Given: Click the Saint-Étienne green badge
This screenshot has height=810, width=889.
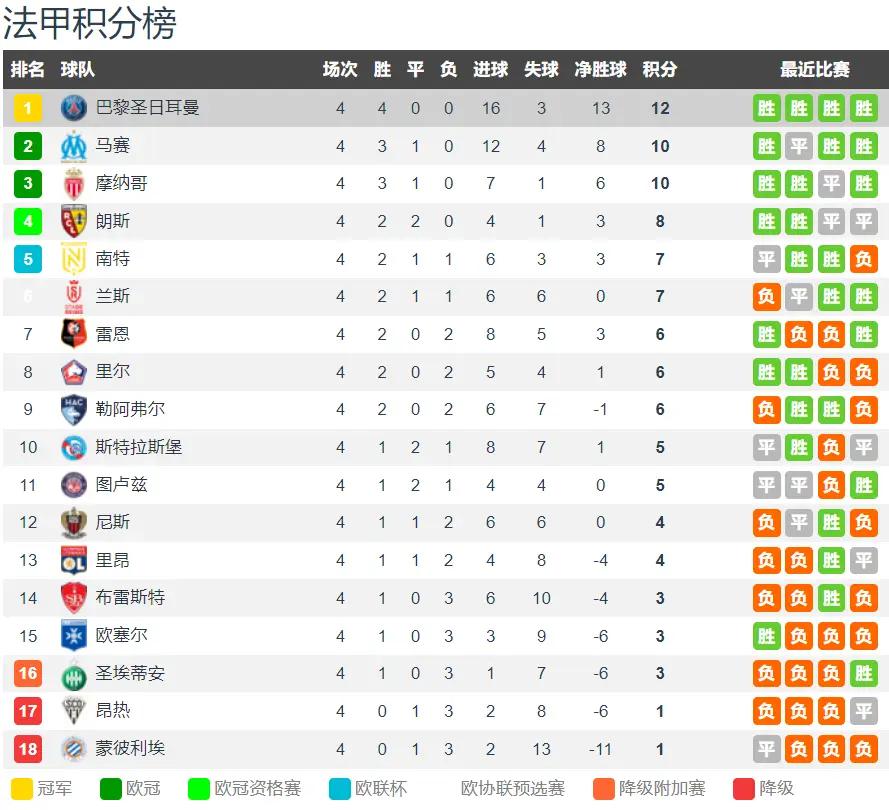Looking at the screenshot, I should (x=74, y=675).
